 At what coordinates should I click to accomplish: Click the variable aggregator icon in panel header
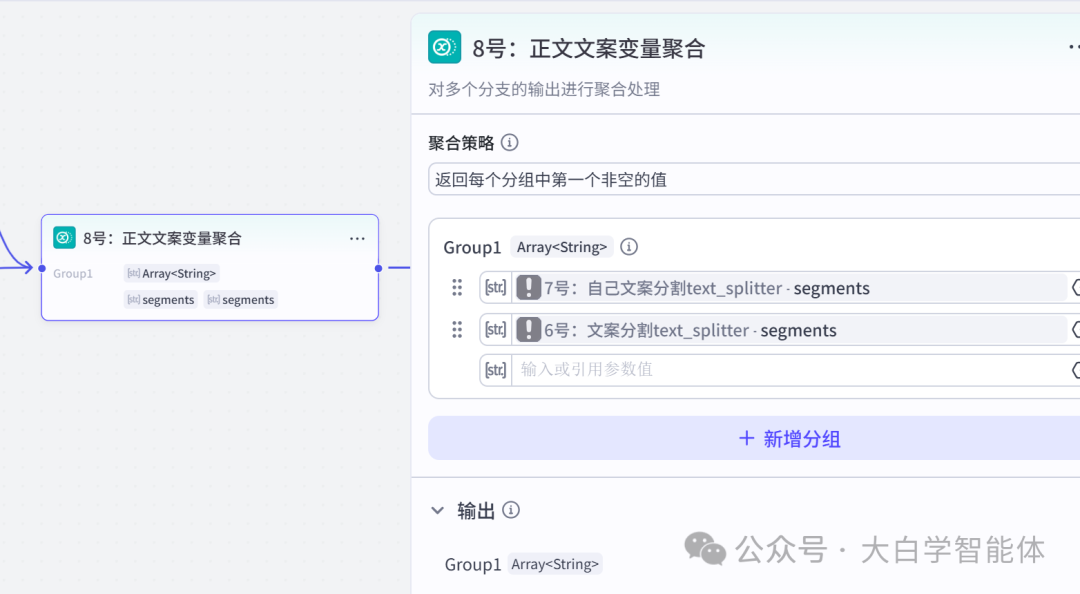coord(444,48)
